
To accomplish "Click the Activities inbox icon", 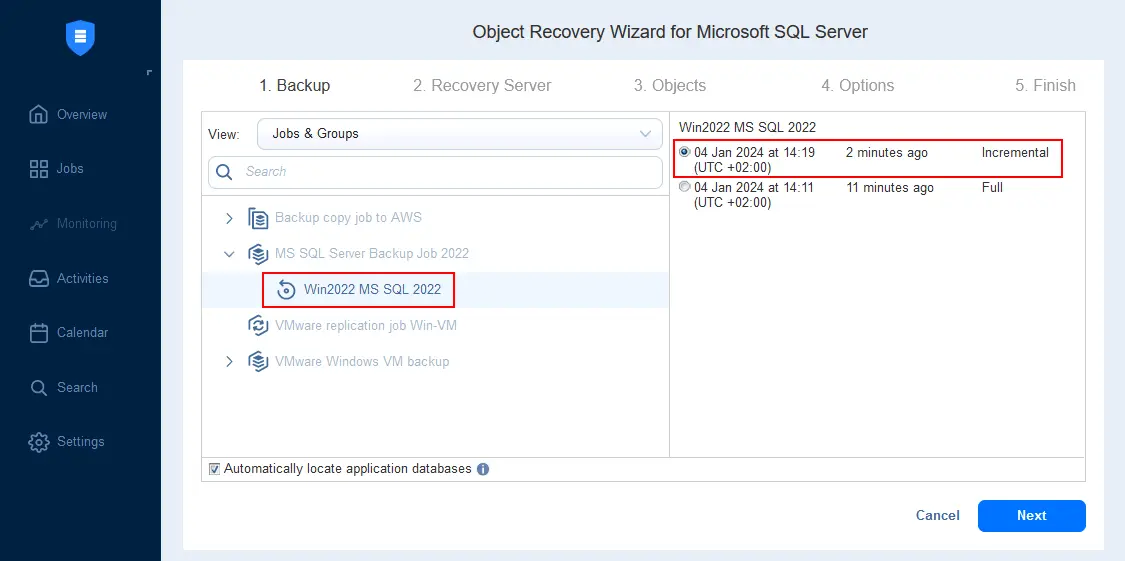I will [x=38, y=278].
